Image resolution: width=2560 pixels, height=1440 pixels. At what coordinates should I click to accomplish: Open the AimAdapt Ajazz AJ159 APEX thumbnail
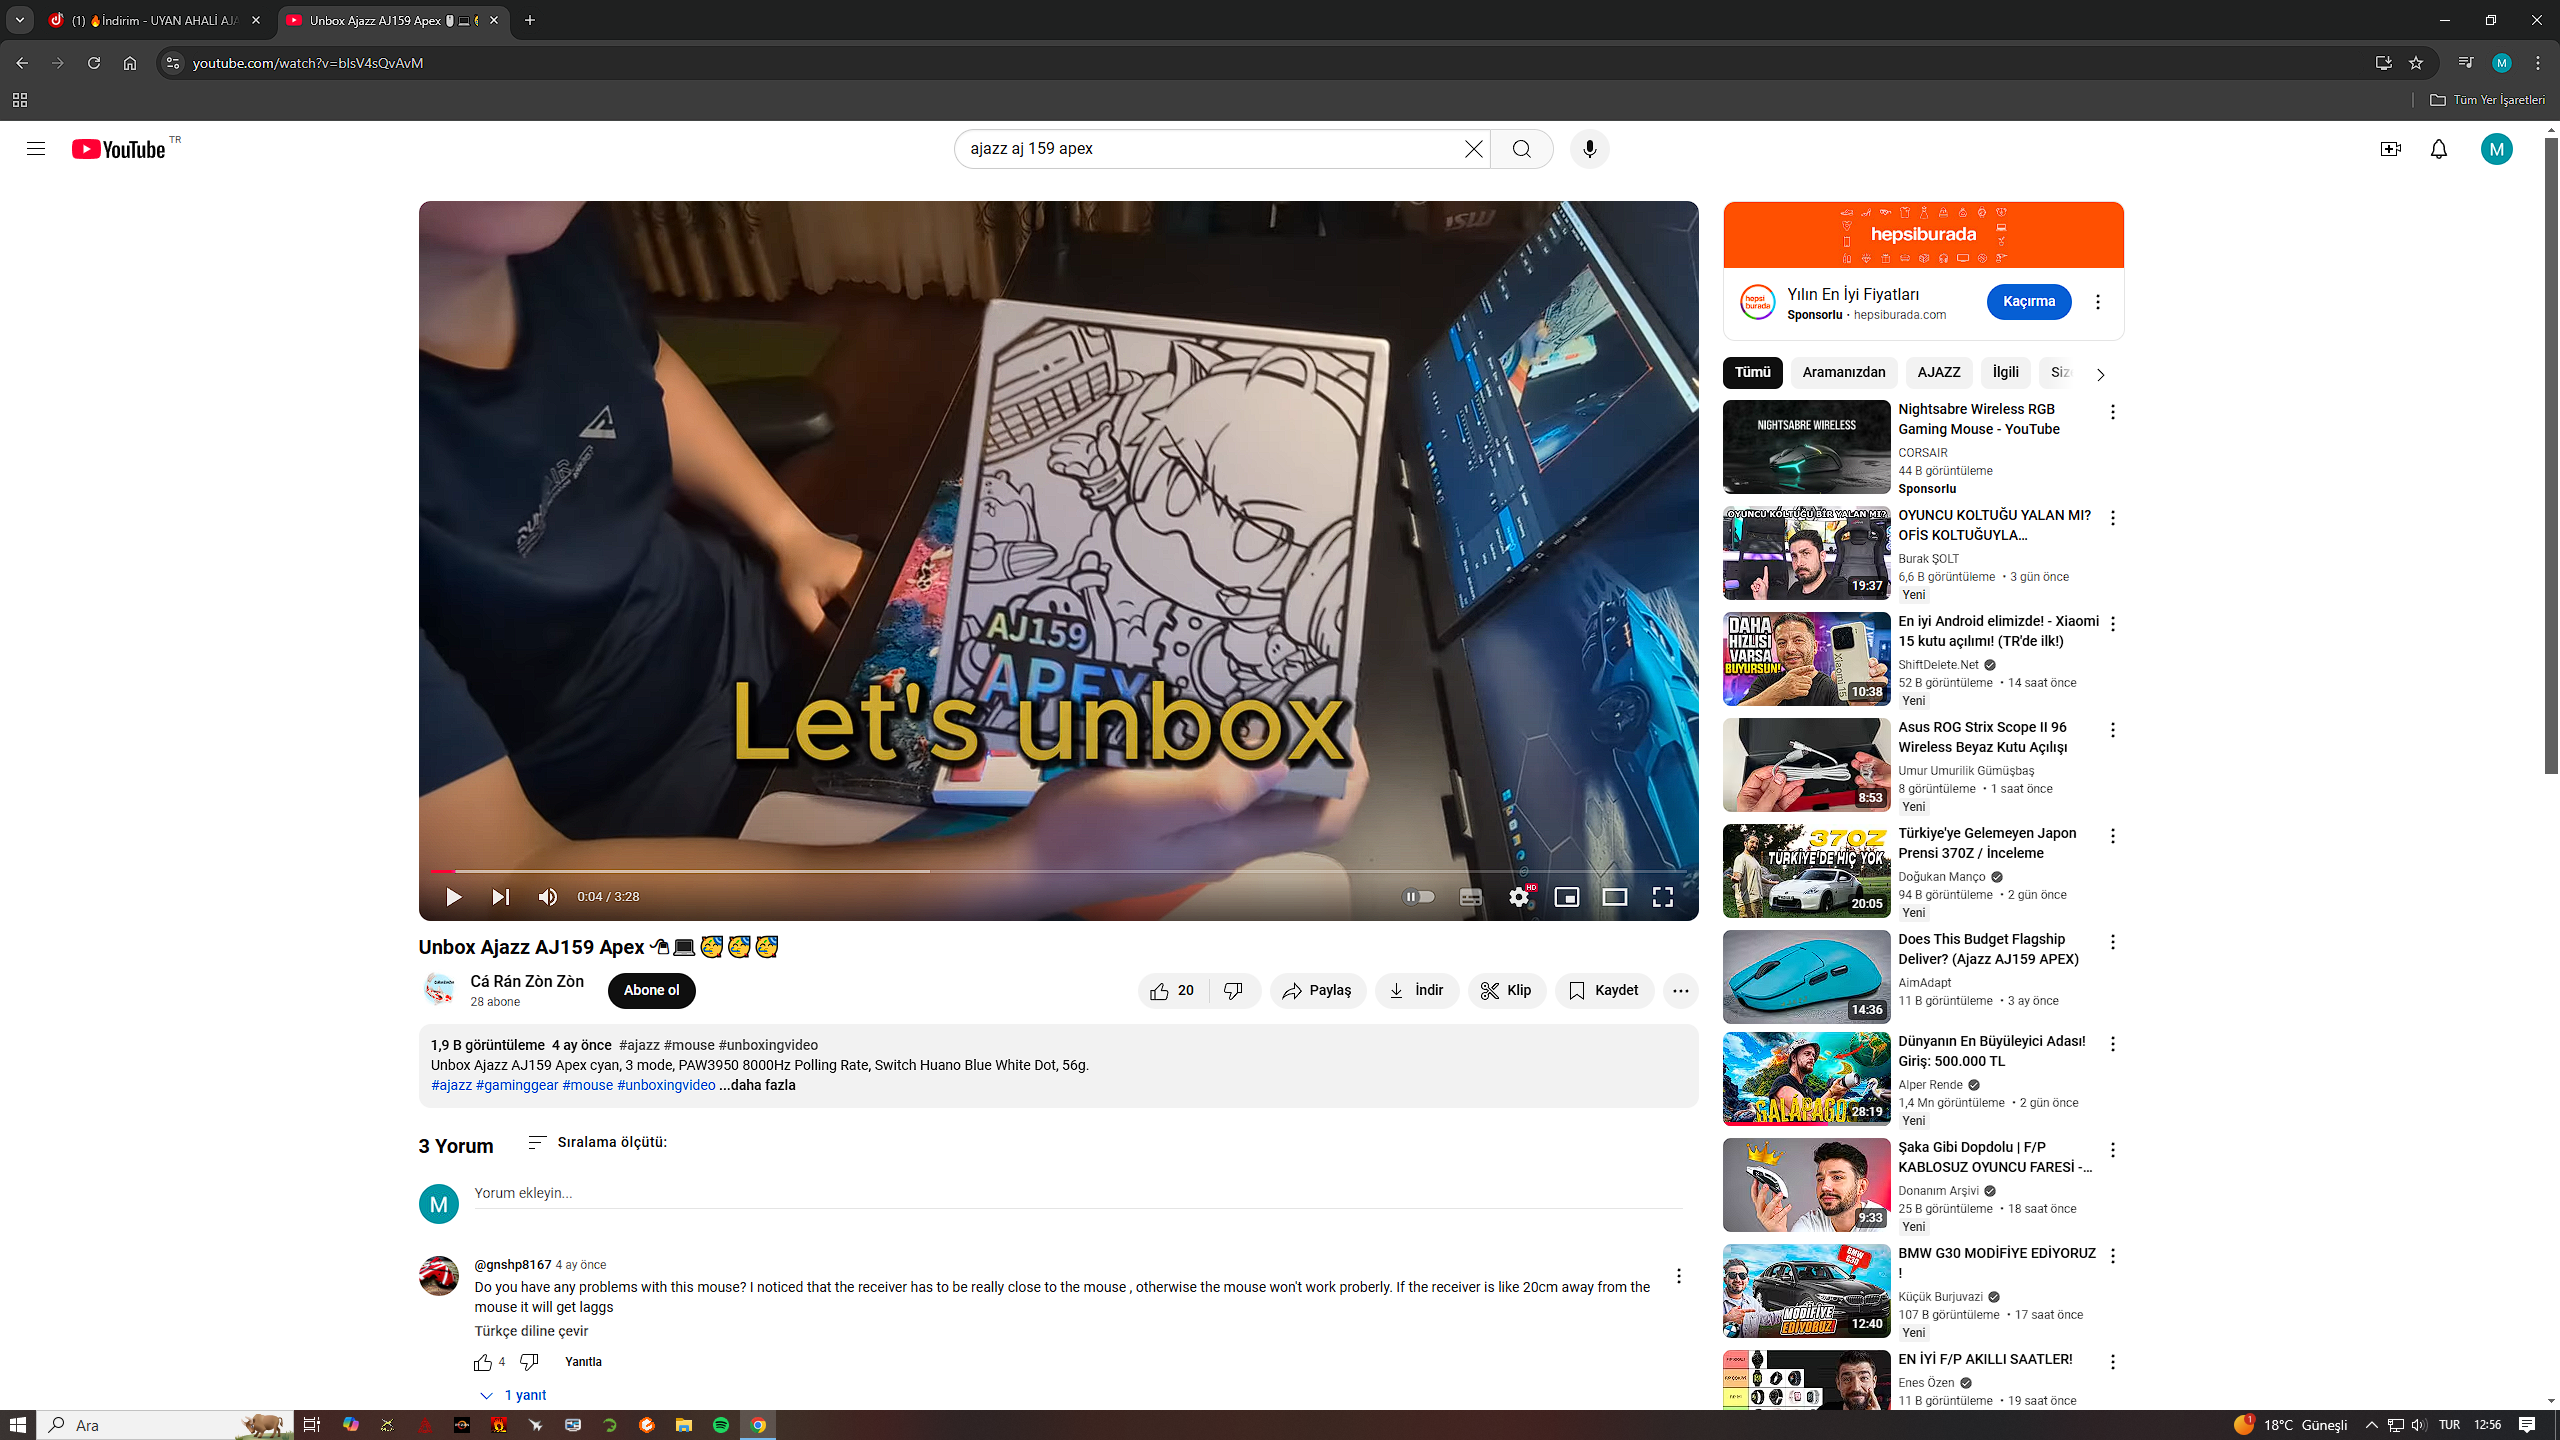(1806, 977)
